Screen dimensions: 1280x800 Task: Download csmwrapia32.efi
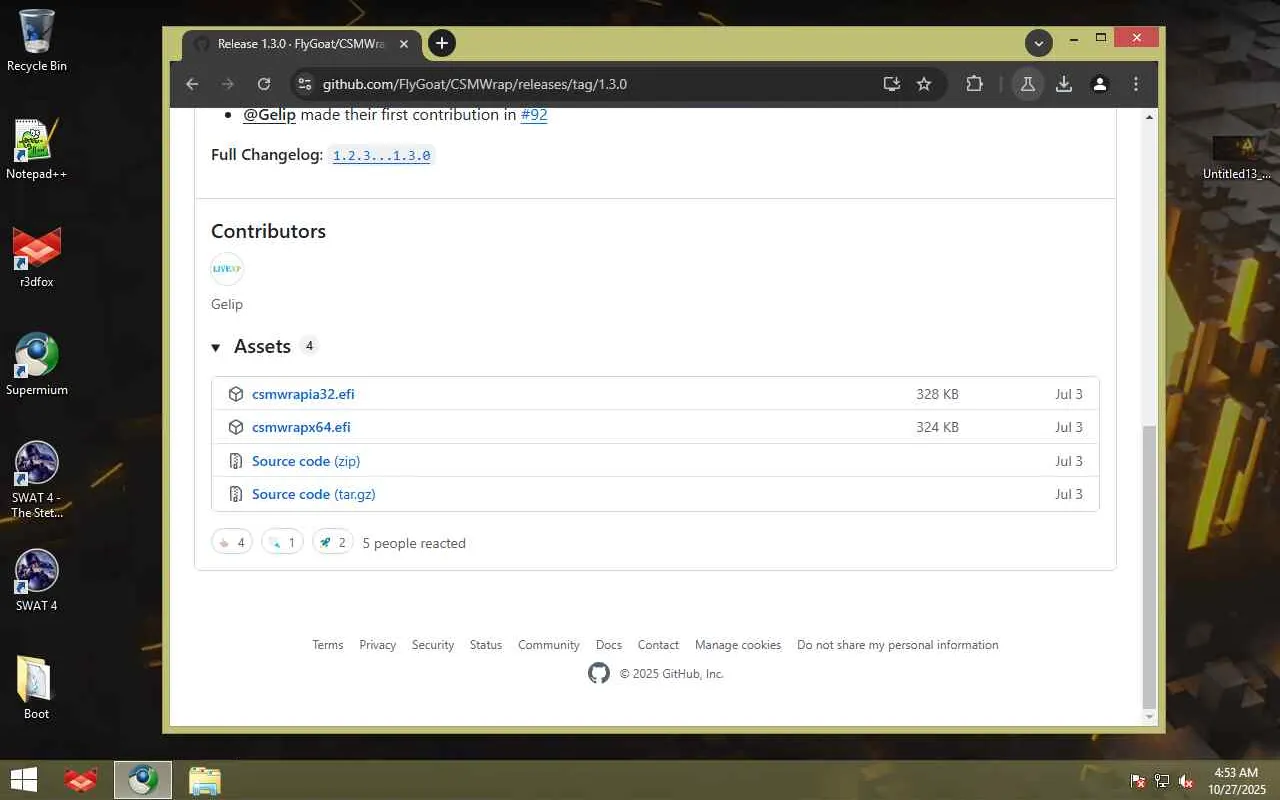click(x=303, y=394)
